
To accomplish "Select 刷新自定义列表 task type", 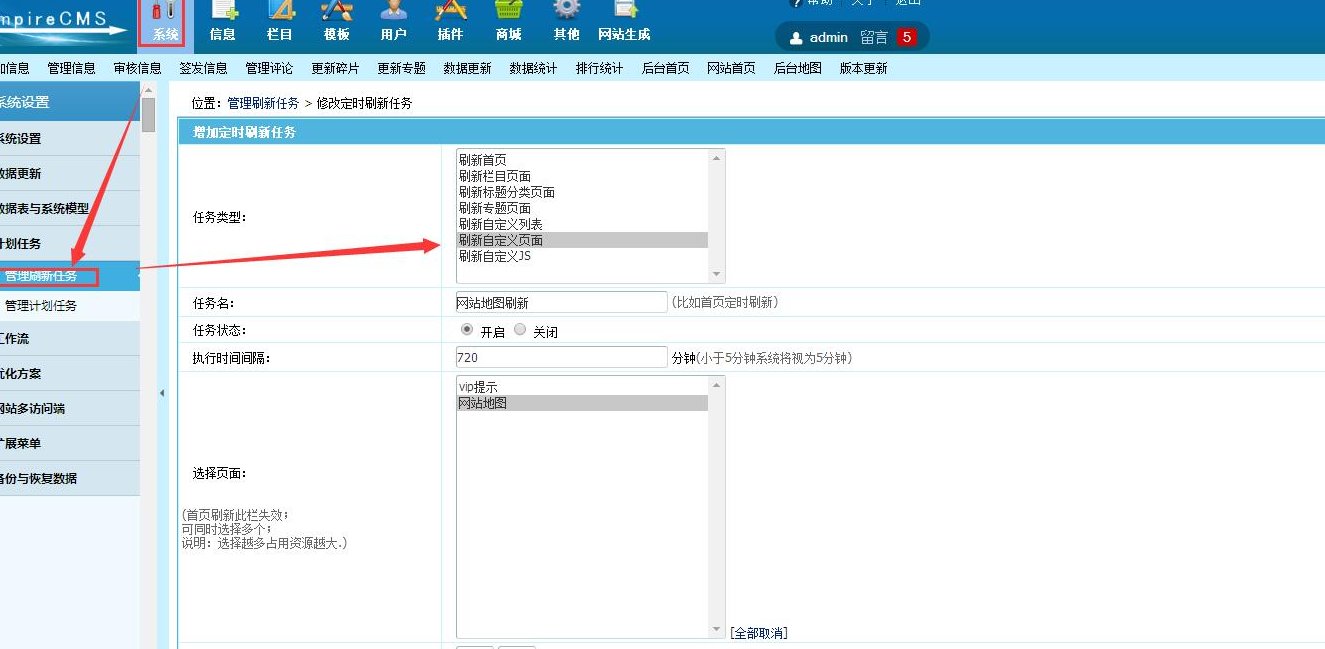I will pos(582,224).
